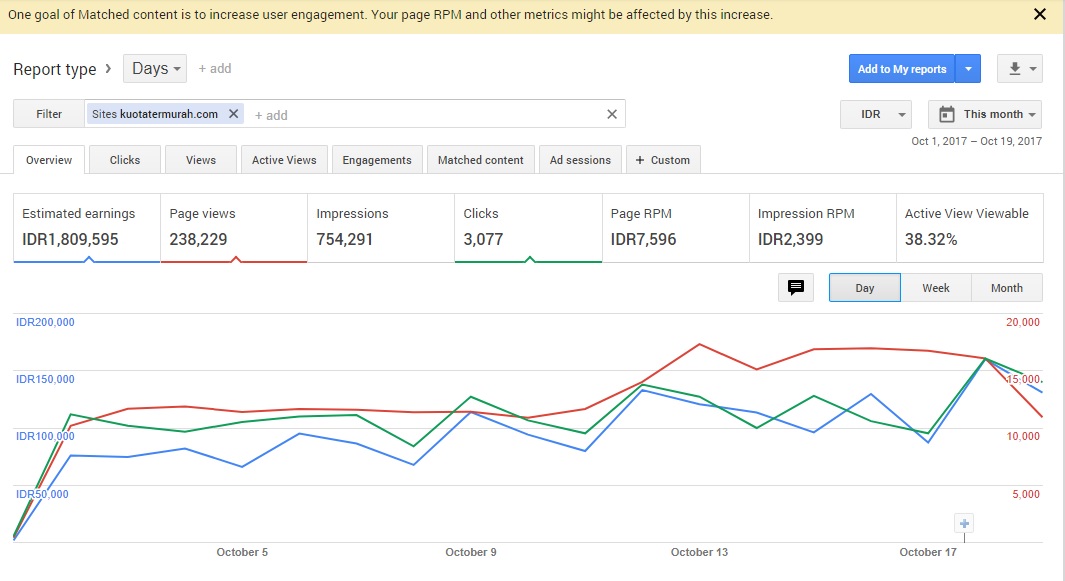
Task: Toggle the Page RPM metric card
Action: [676, 228]
